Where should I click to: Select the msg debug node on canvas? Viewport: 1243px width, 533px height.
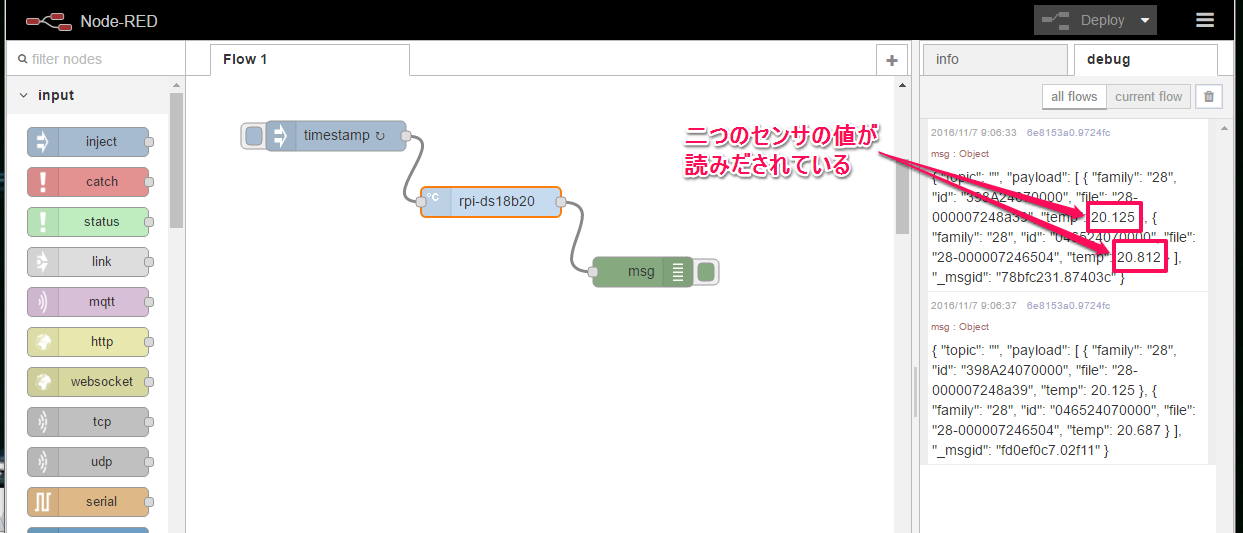tap(642, 271)
